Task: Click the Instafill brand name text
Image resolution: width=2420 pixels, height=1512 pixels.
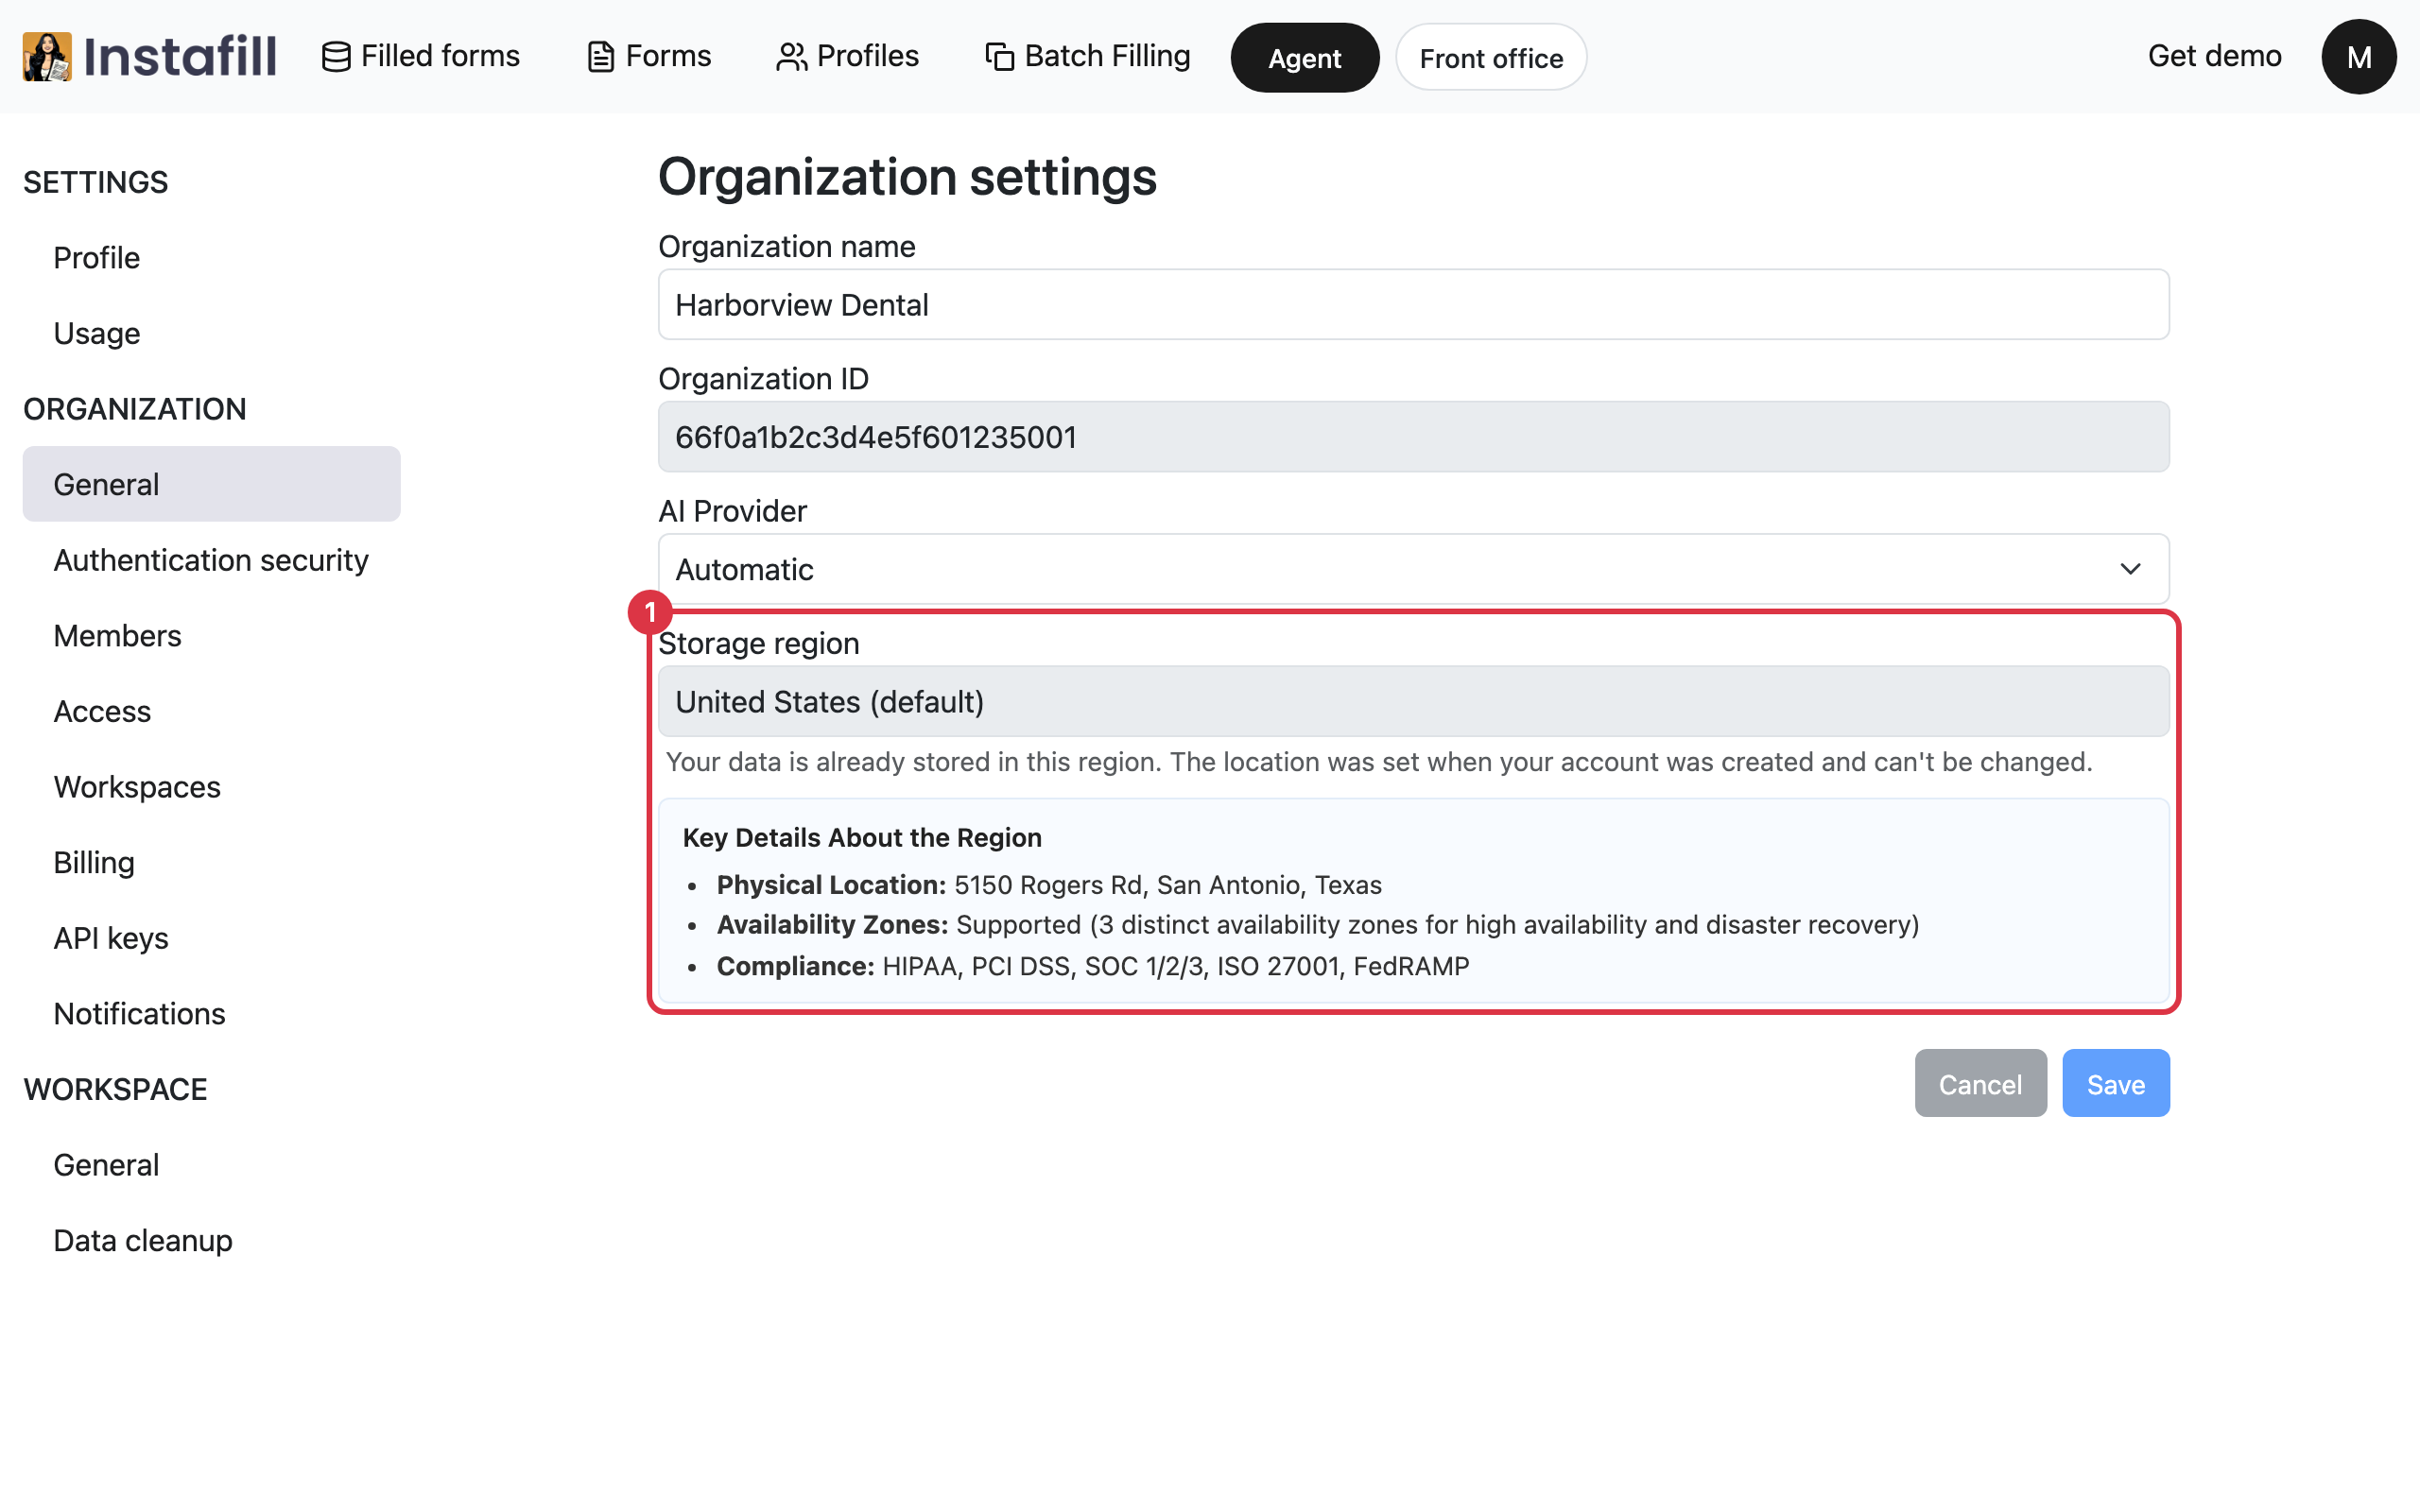Action: pyautogui.click(x=180, y=56)
